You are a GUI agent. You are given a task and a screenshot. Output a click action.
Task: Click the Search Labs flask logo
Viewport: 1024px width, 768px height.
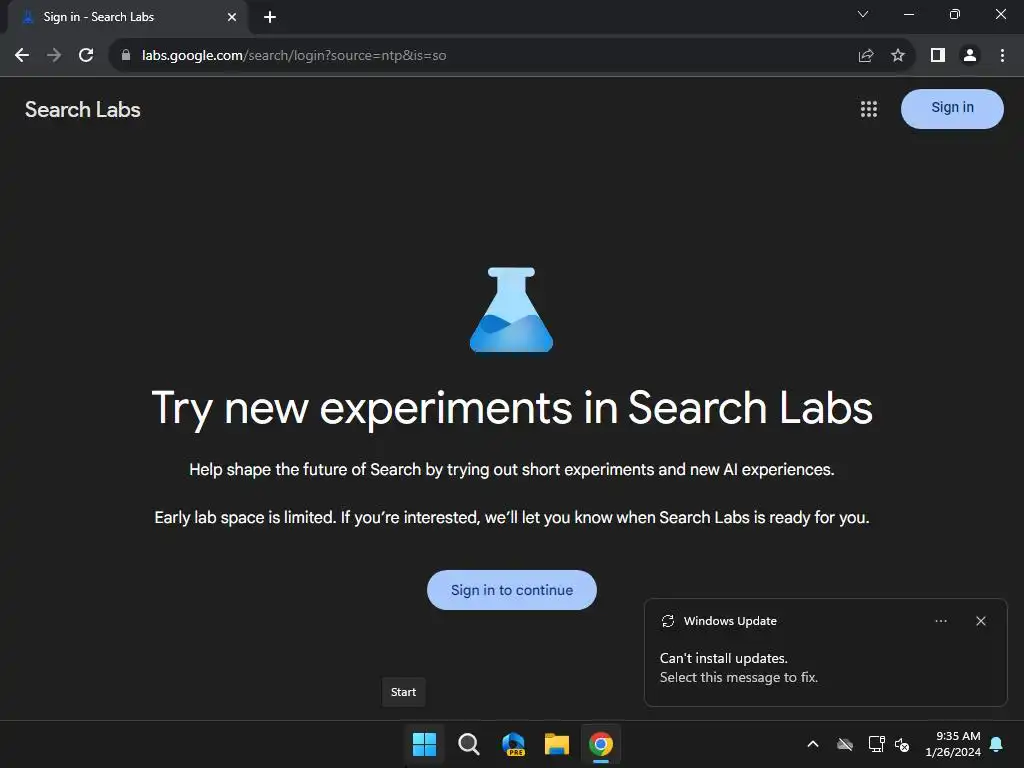(x=511, y=310)
